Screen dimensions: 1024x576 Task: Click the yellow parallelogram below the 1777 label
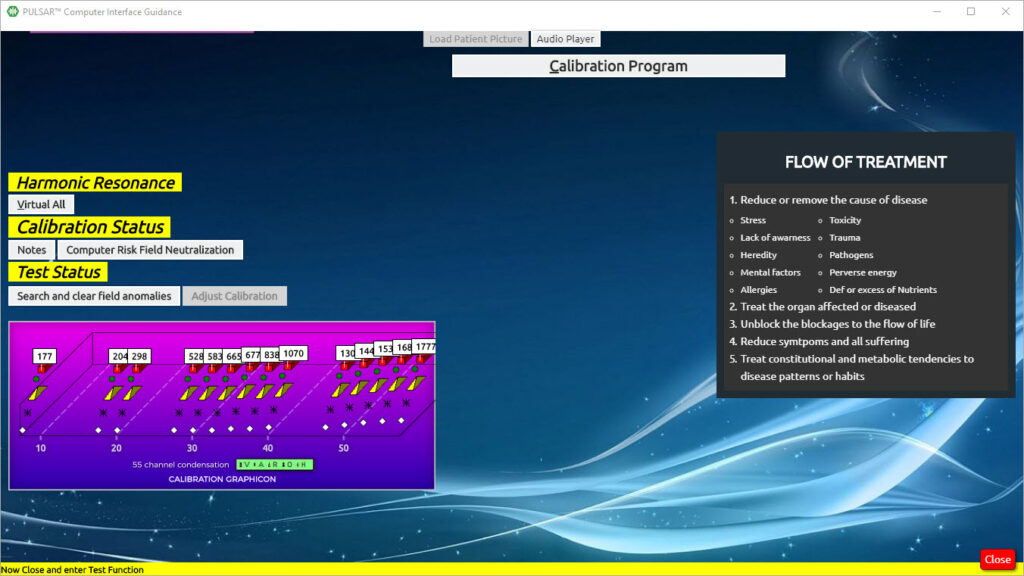[416, 382]
